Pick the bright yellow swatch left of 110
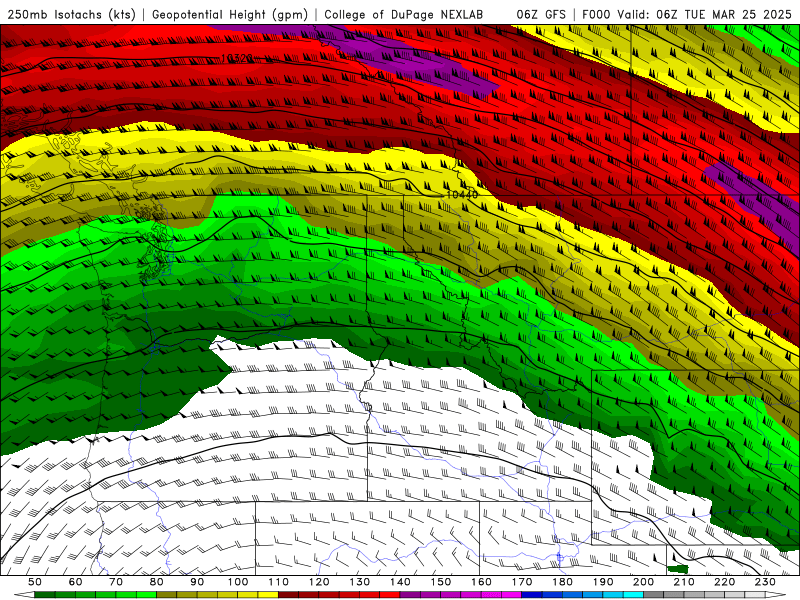This screenshot has width=800, height=600. 268,595
